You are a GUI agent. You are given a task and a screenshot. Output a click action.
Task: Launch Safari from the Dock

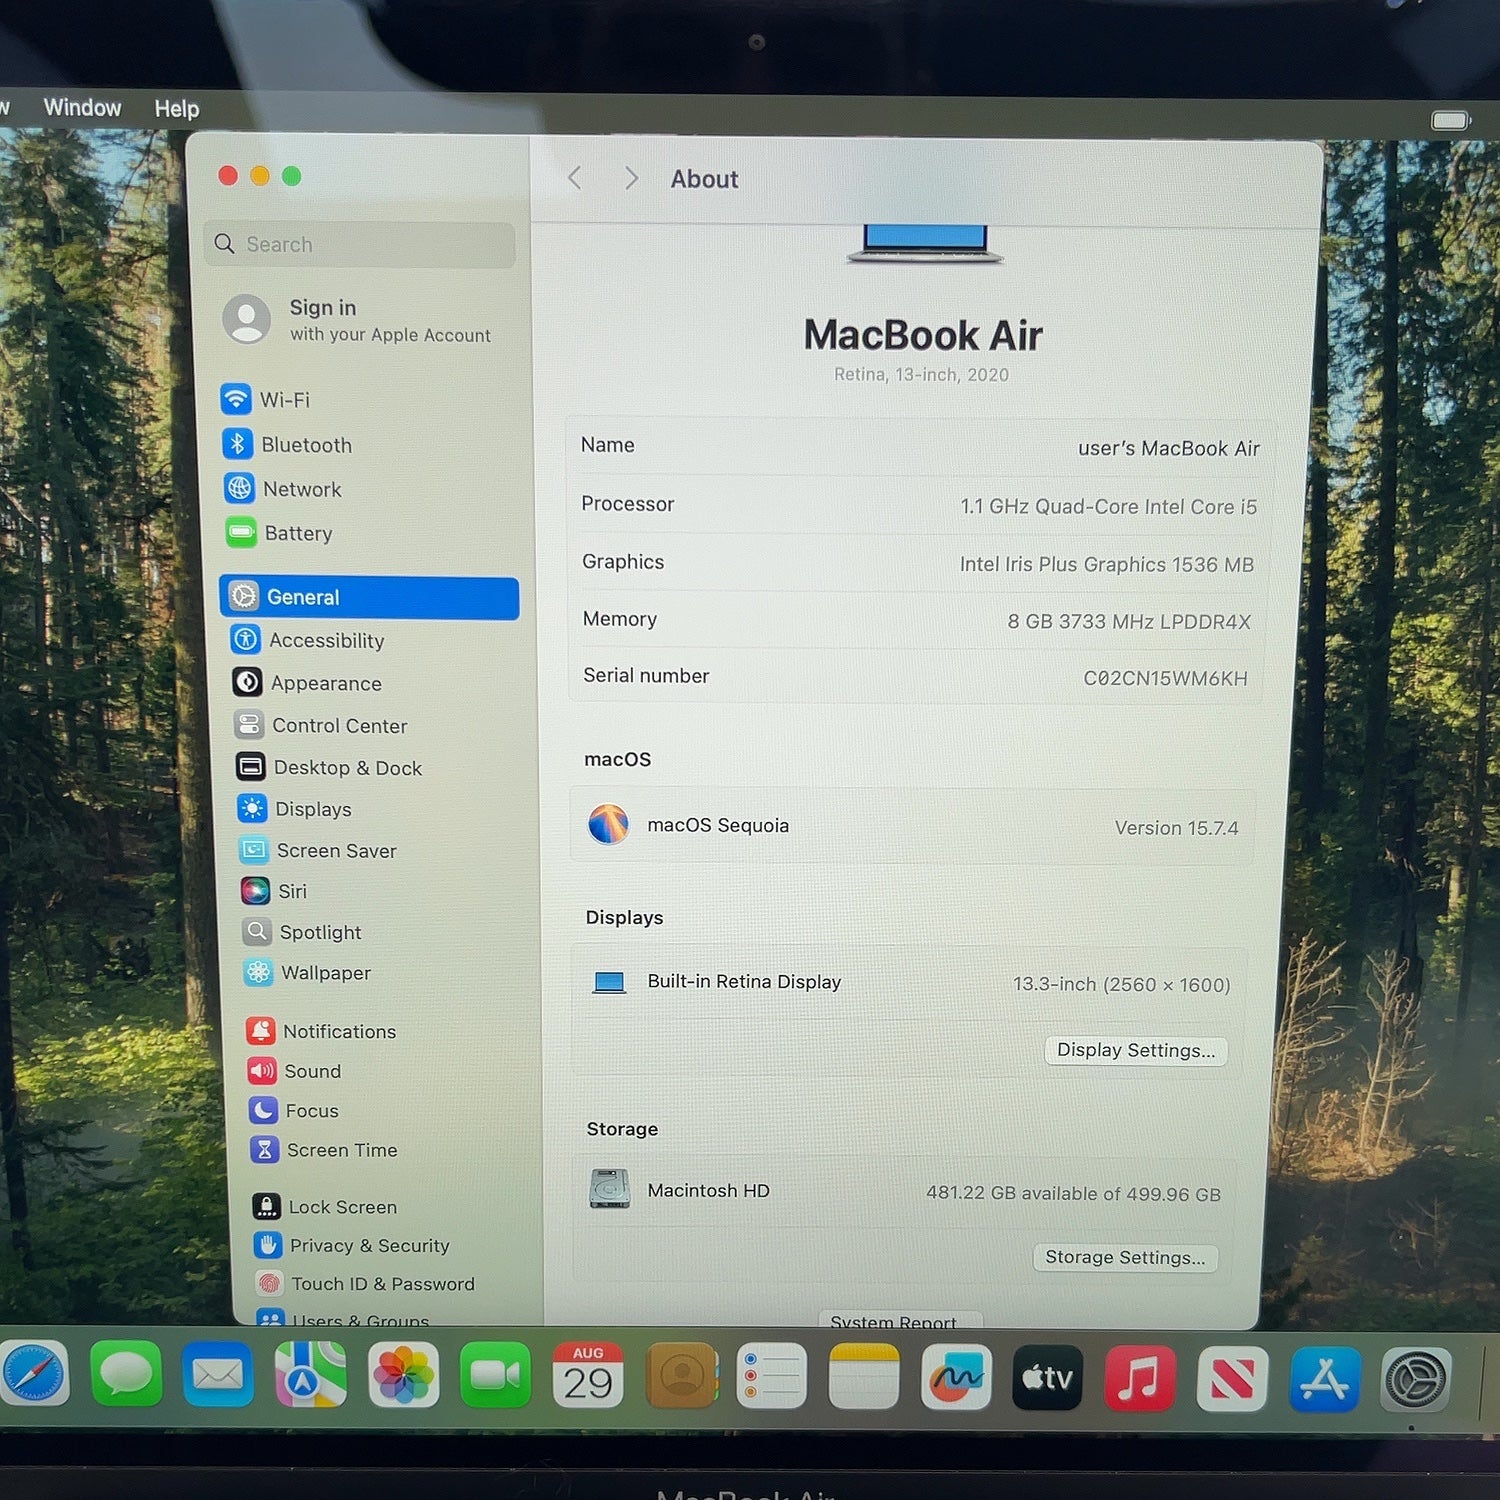pos(33,1373)
